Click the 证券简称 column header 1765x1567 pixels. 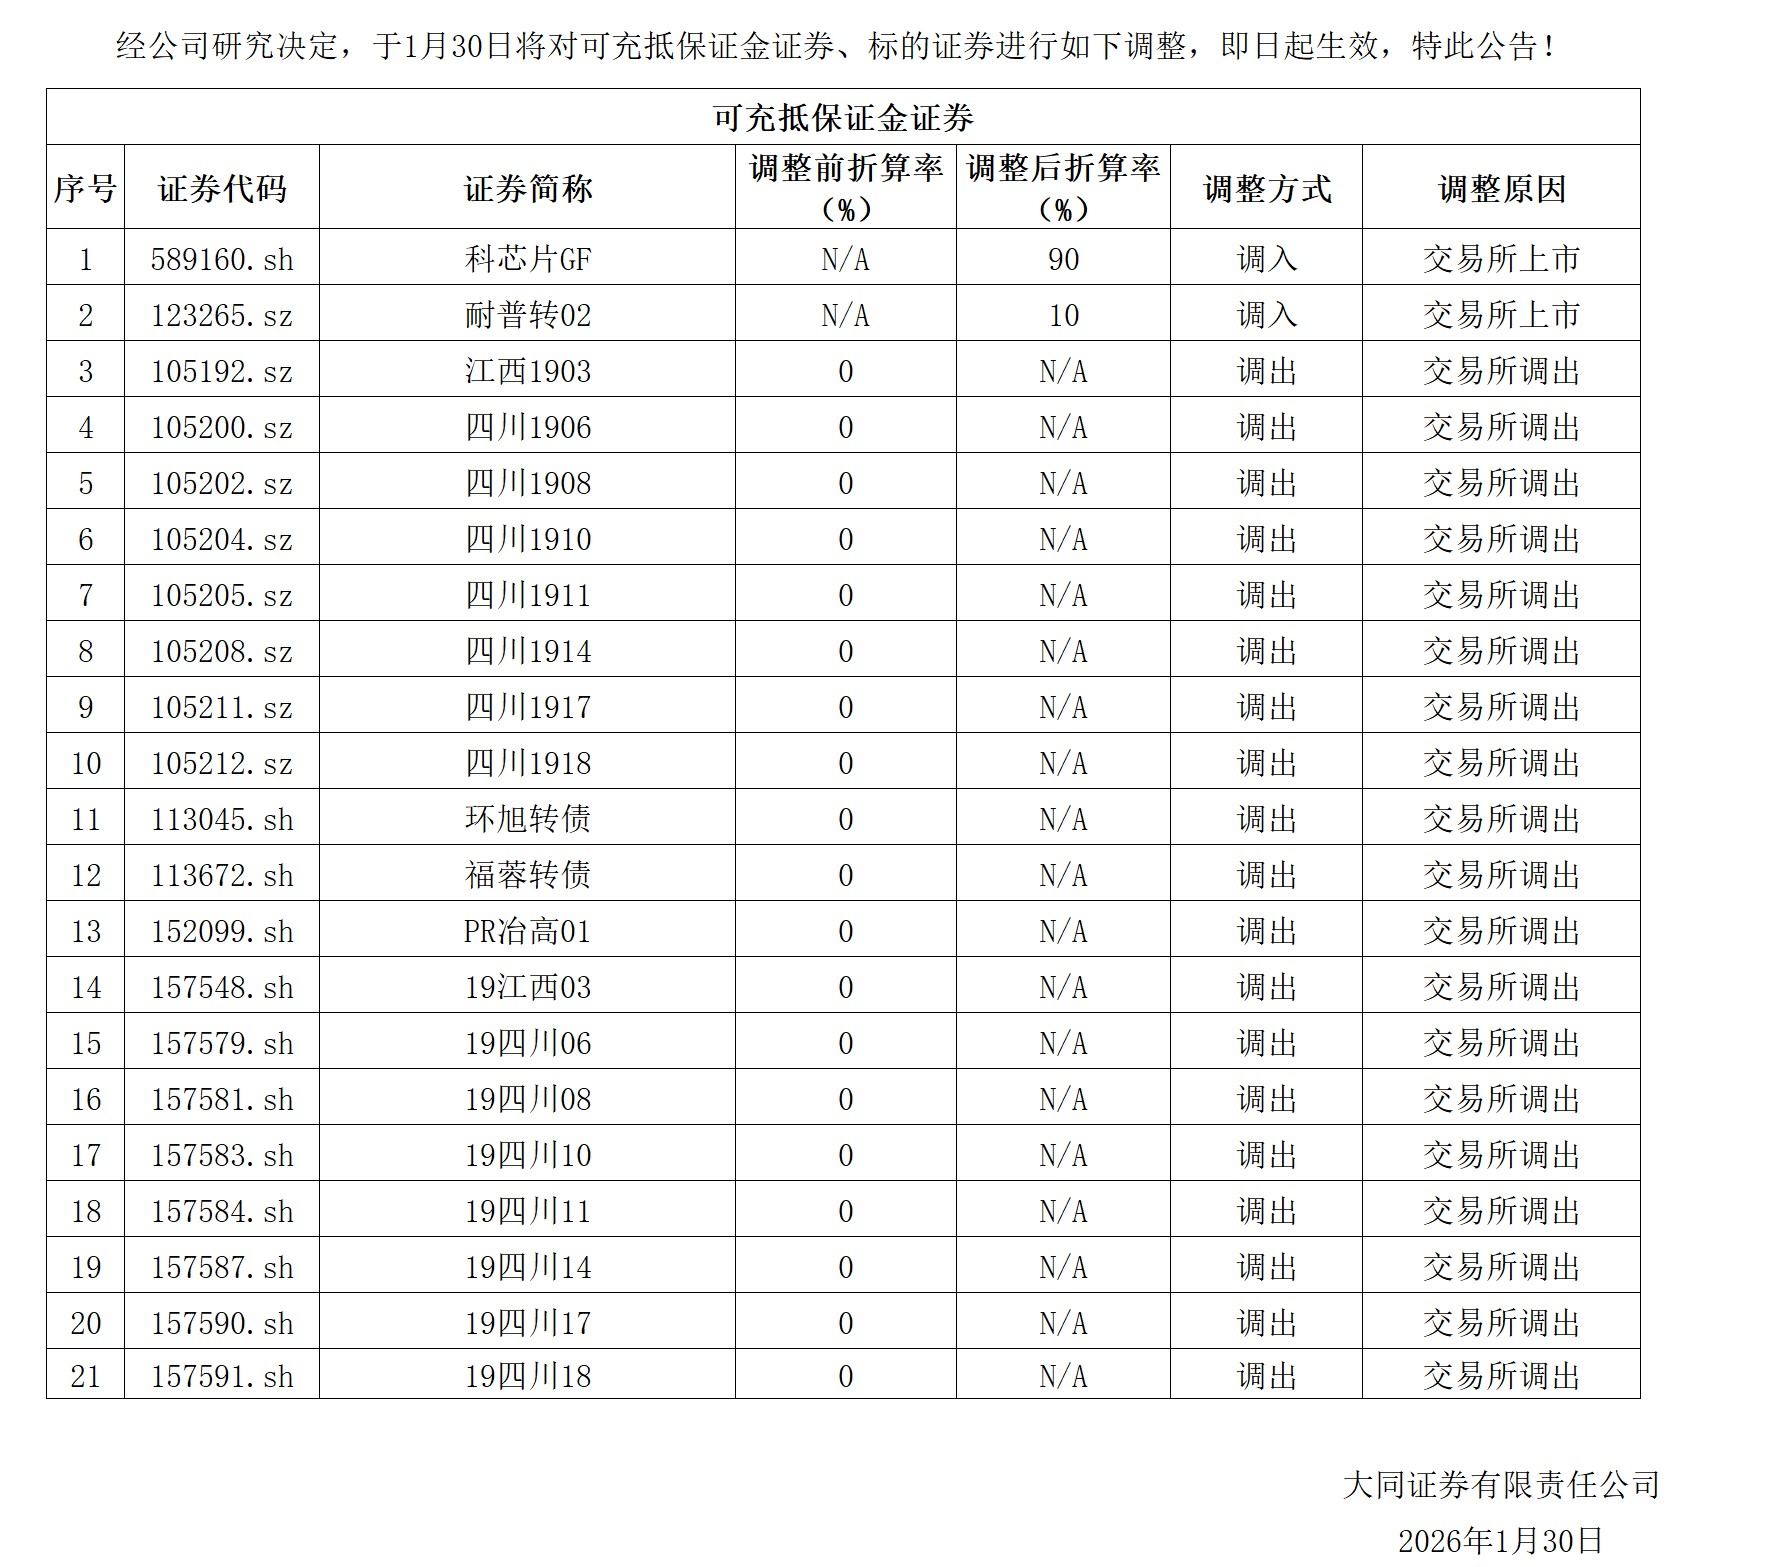point(527,188)
